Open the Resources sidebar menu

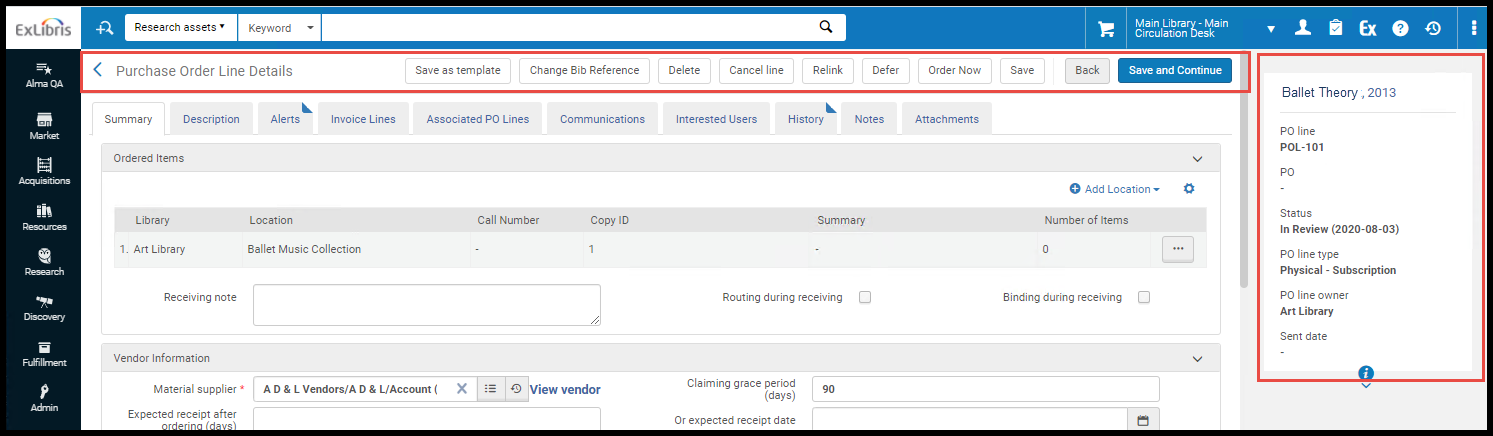click(x=44, y=217)
